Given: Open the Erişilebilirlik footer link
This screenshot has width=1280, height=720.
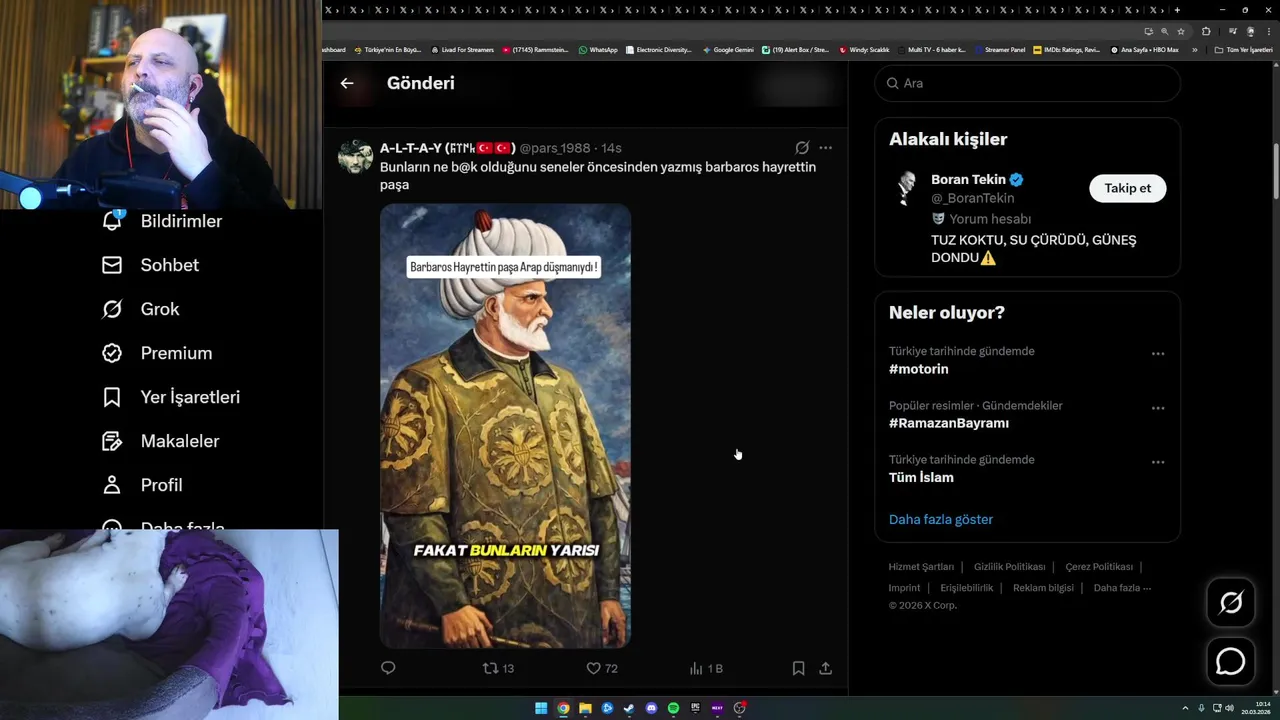Looking at the screenshot, I should pos(966,588).
